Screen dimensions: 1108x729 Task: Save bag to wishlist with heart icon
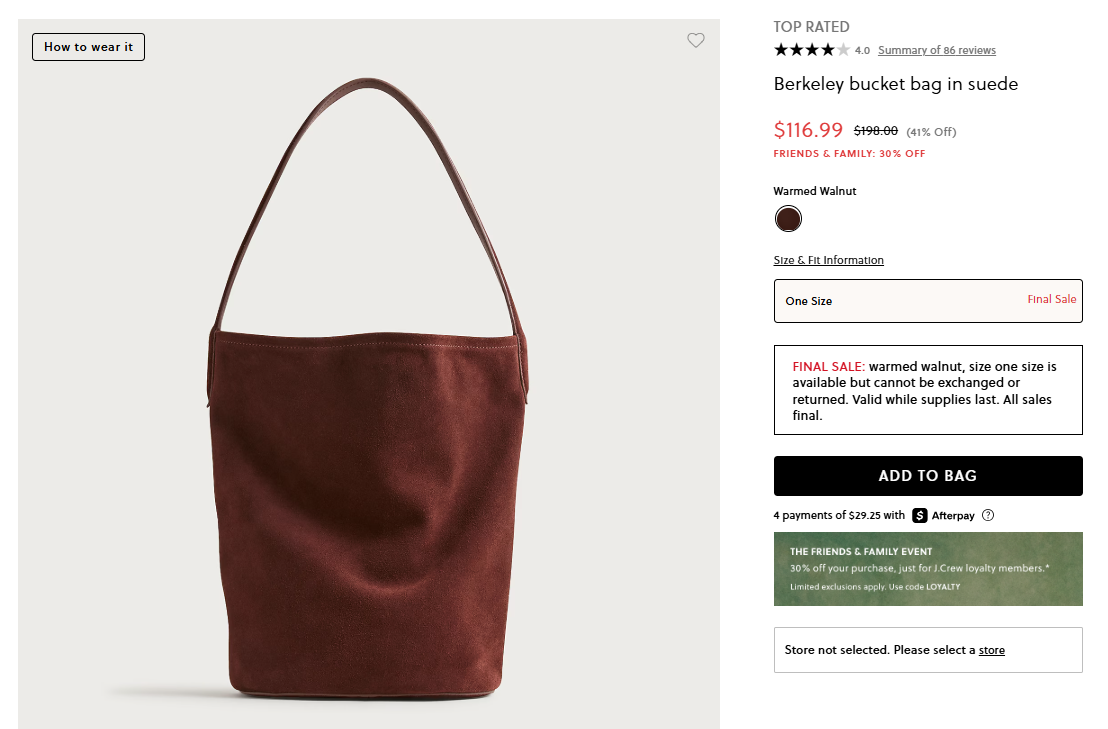[x=696, y=41]
